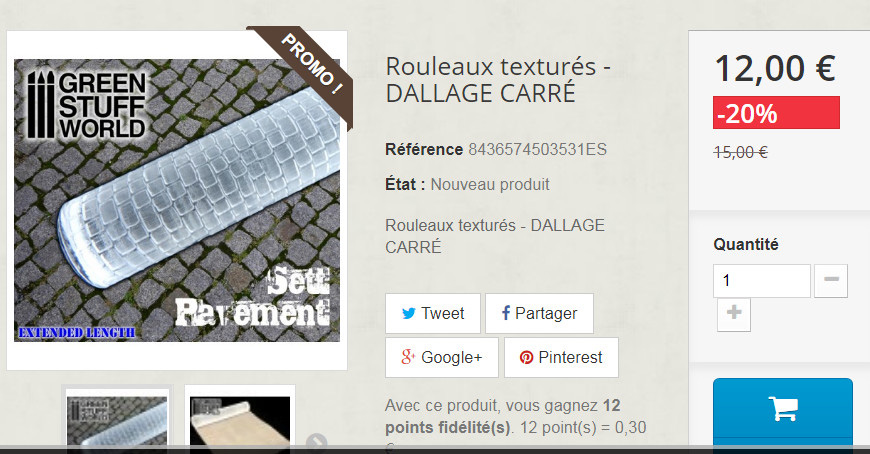Increase quantity with plus button
The image size is (870, 454).
pos(734,315)
